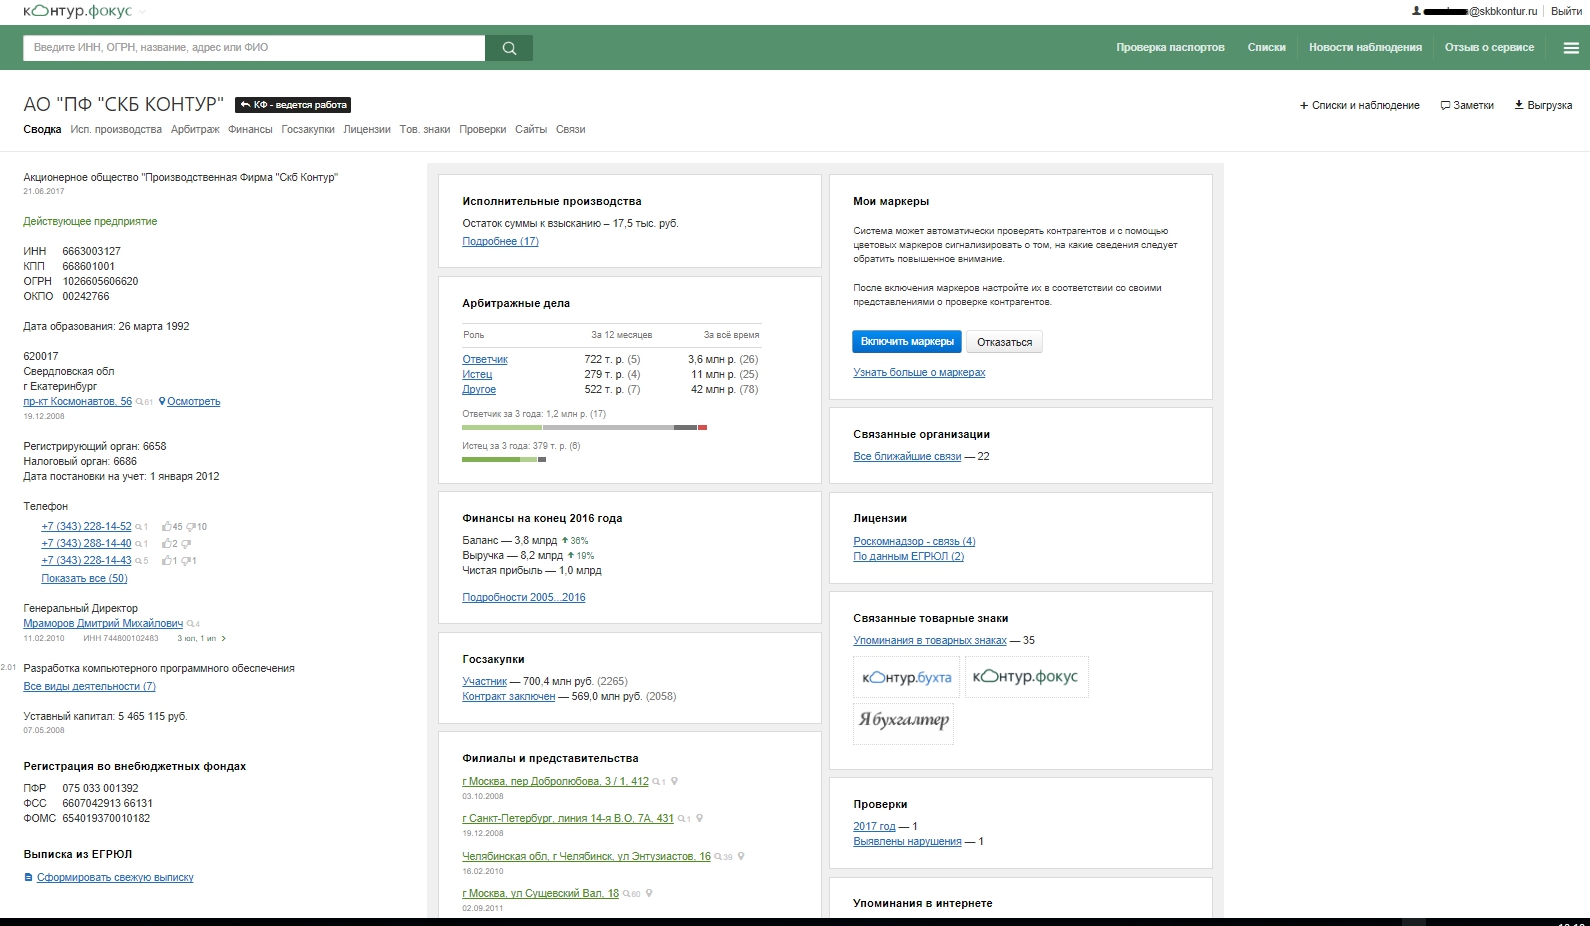1590x926 pixels.
Task: Click the Выгрузка download button
Action: pos(1543,105)
